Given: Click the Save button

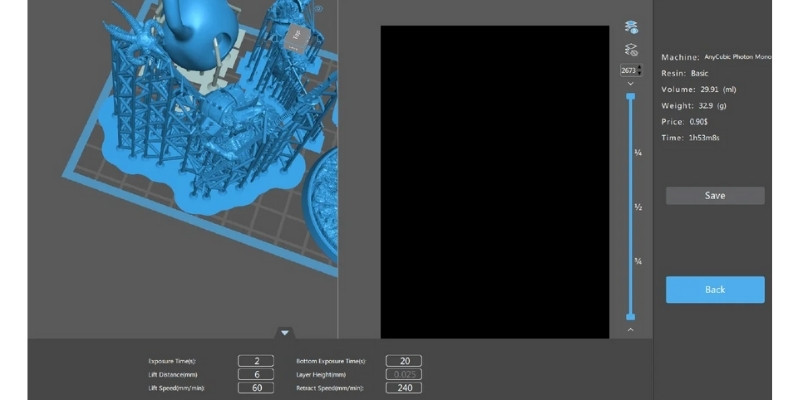Looking at the screenshot, I should [715, 195].
